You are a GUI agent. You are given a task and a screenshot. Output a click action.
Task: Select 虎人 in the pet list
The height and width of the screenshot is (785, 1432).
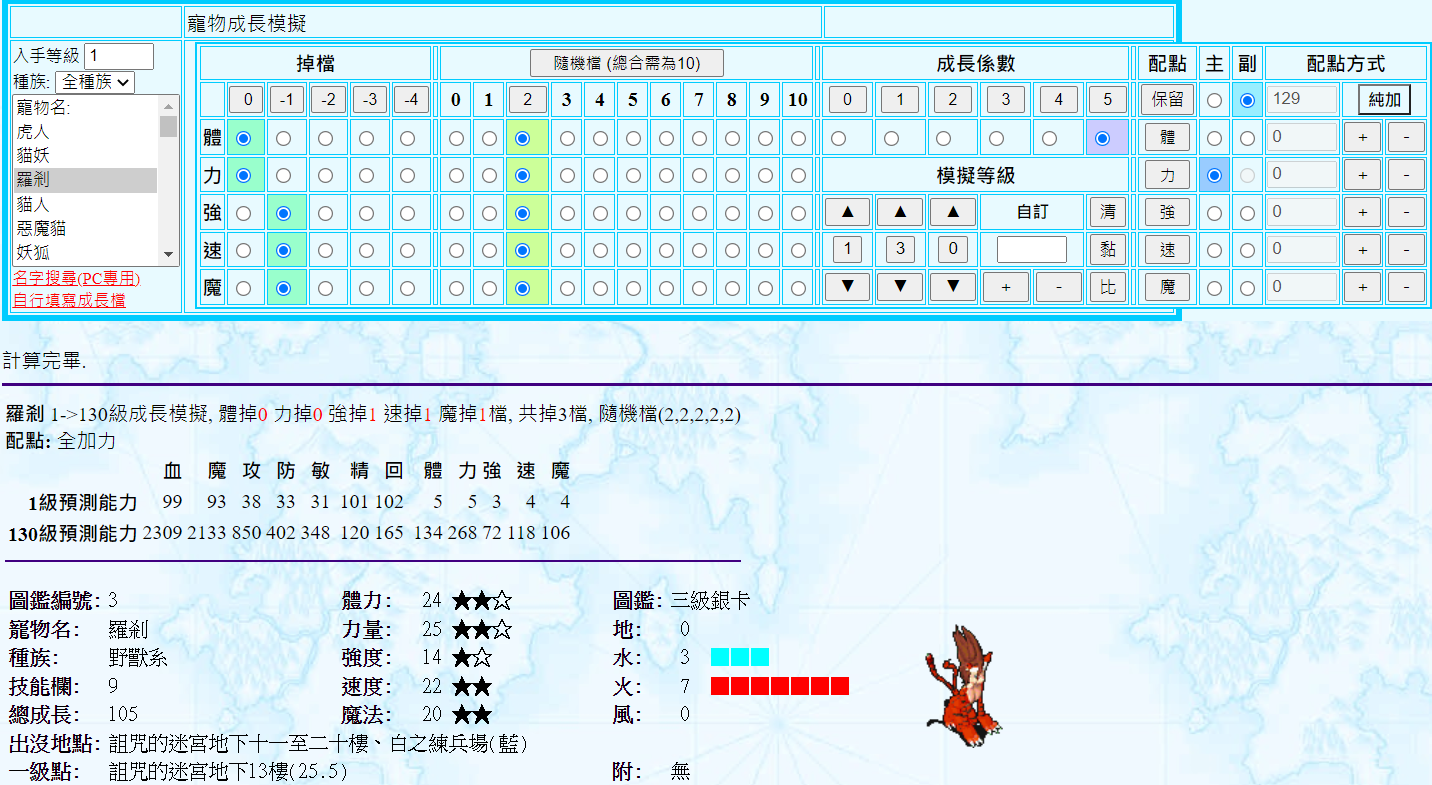coord(86,131)
